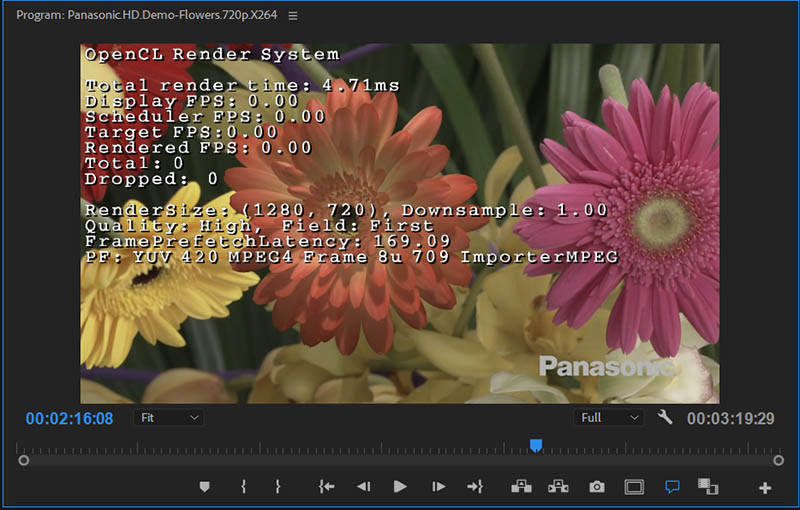Viewport: 800px width, 510px height.
Task: Go to In point
Action: [327, 487]
